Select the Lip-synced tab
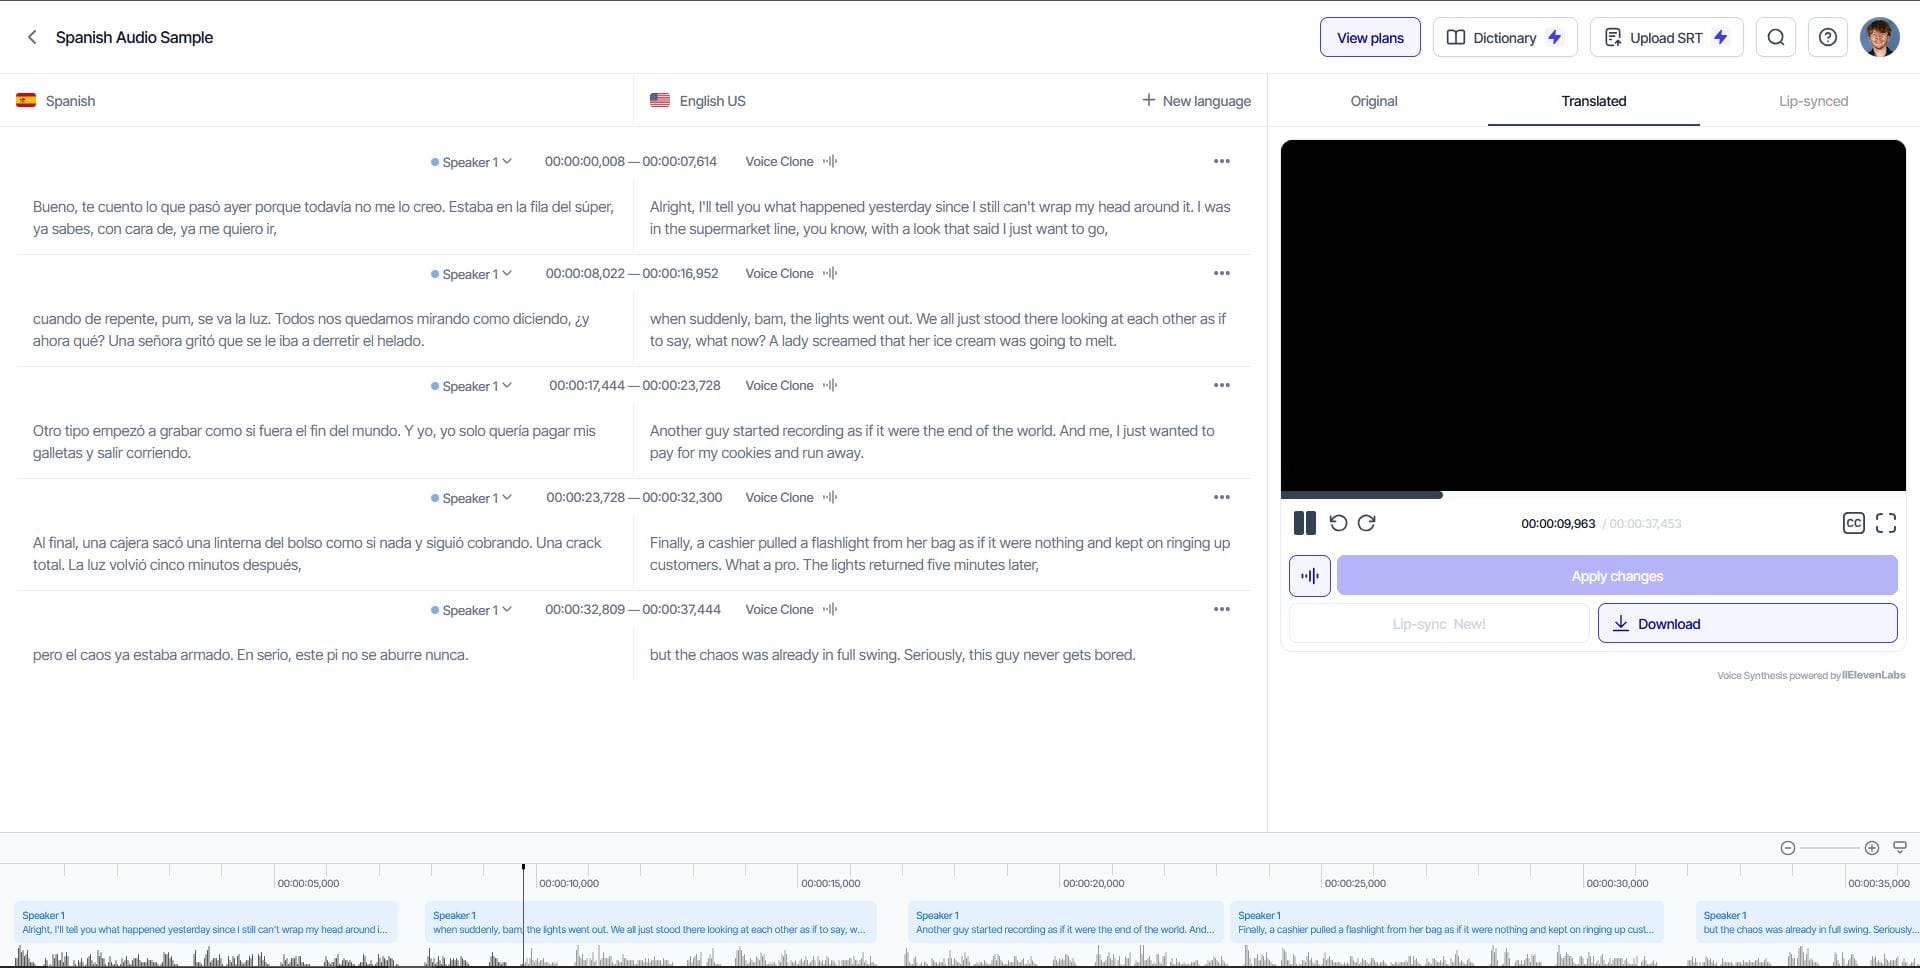The height and width of the screenshot is (968, 1920). click(x=1813, y=101)
